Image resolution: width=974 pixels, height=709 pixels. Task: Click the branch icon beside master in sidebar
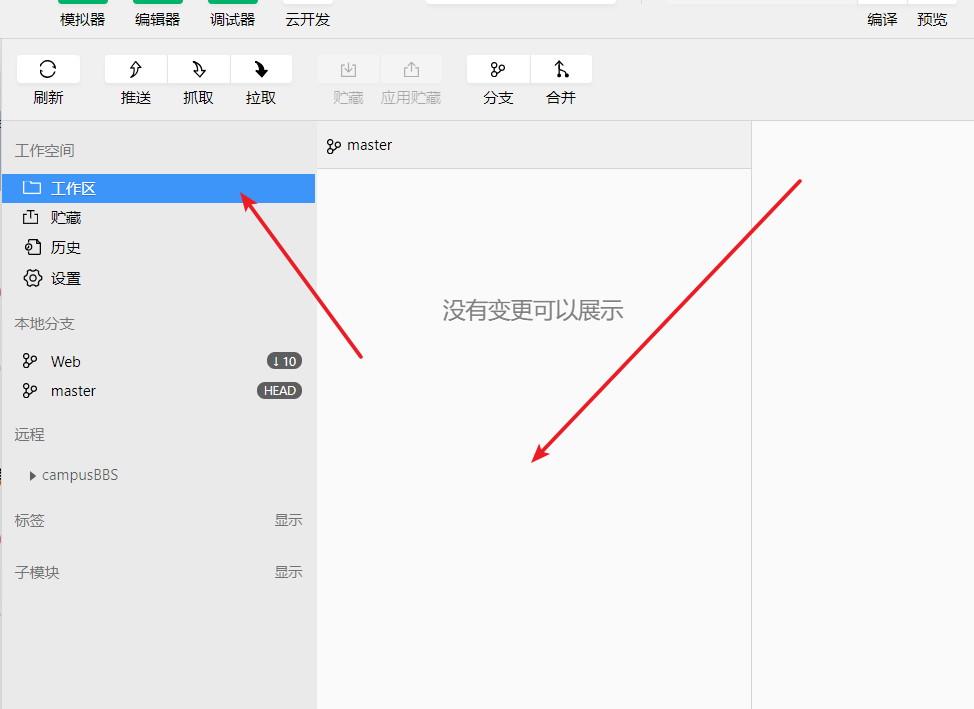(29, 390)
